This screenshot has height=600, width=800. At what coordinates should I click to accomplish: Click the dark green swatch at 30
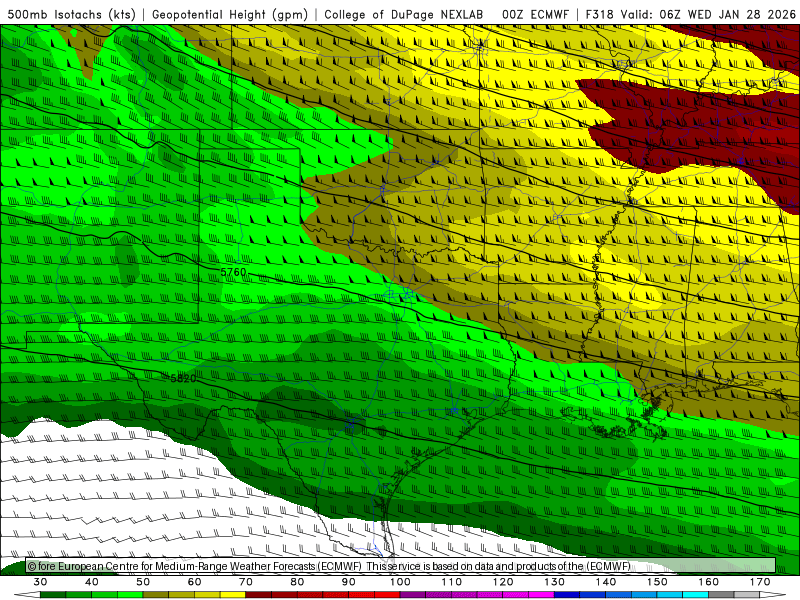(53, 595)
